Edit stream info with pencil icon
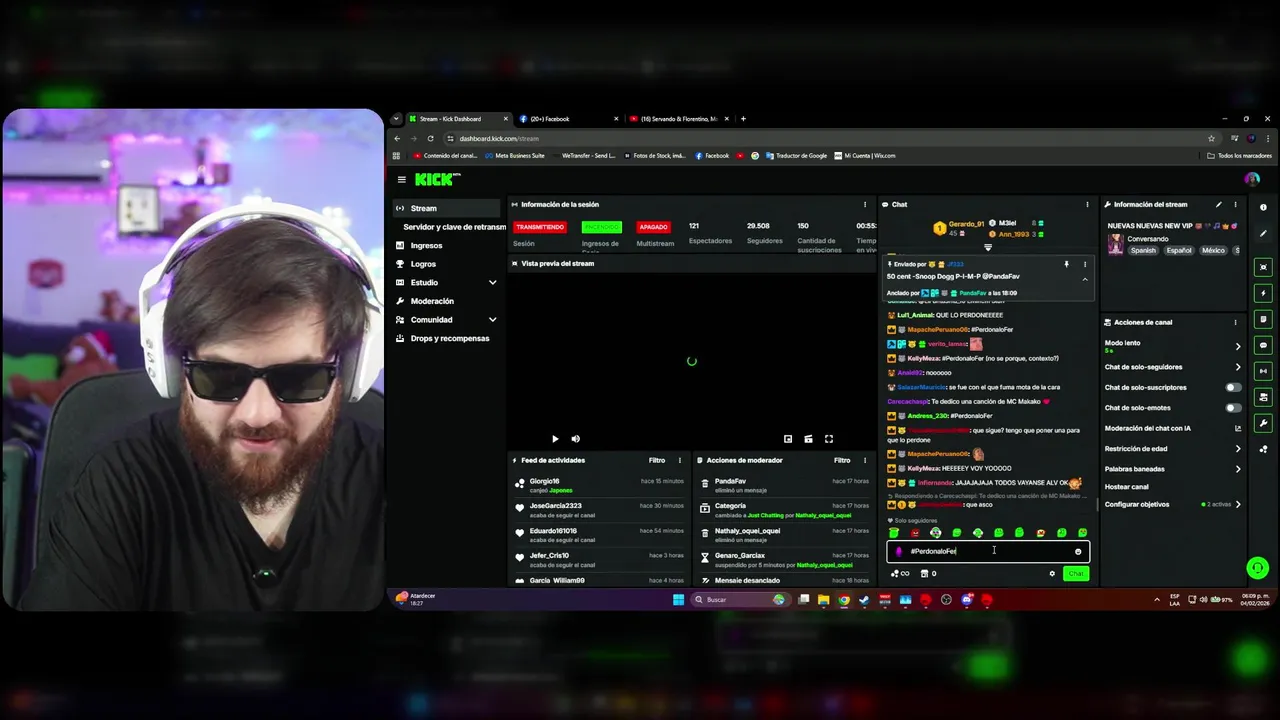This screenshot has width=1280, height=720. tap(1218, 205)
